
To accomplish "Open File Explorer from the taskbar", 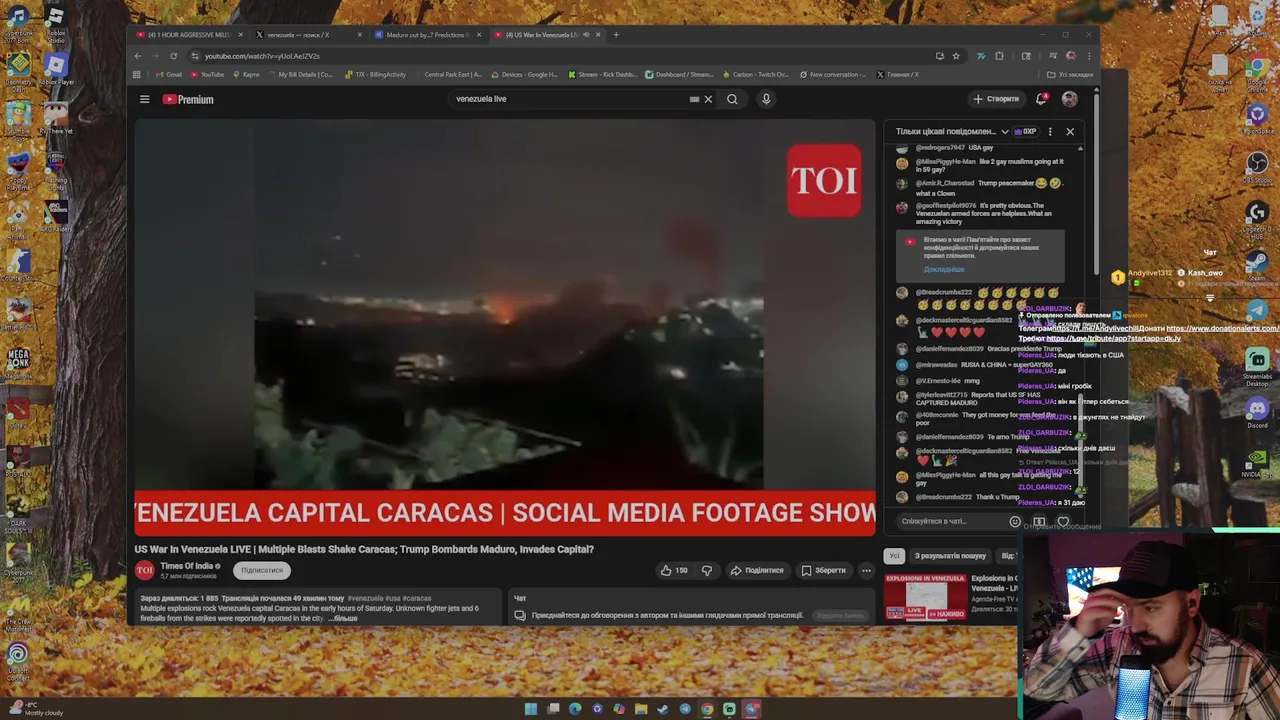I will coord(641,709).
